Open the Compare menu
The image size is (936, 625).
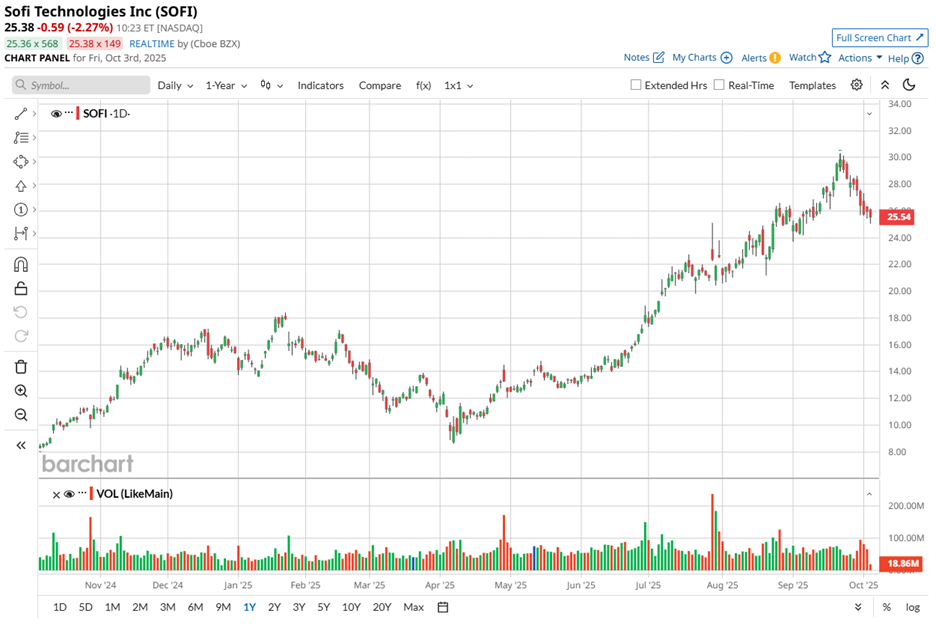click(x=380, y=85)
